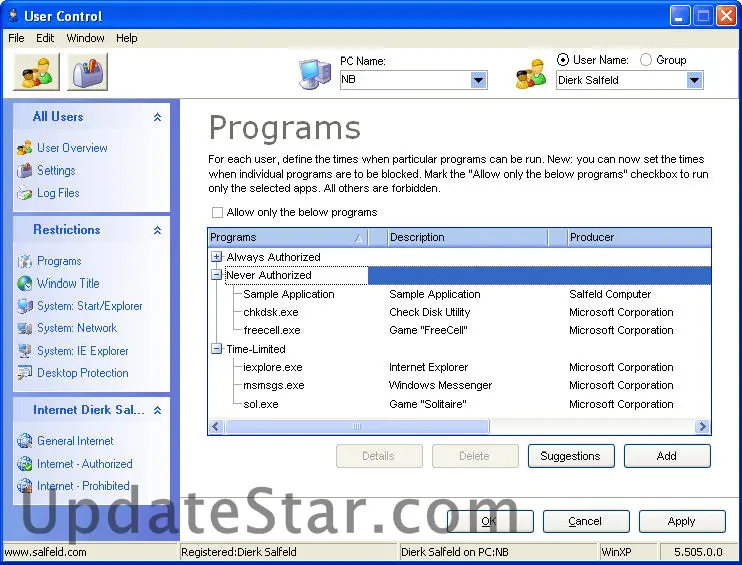The height and width of the screenshot is (565, 742).
Task: Enable Allow only the below programs
Action: [217, 212]
